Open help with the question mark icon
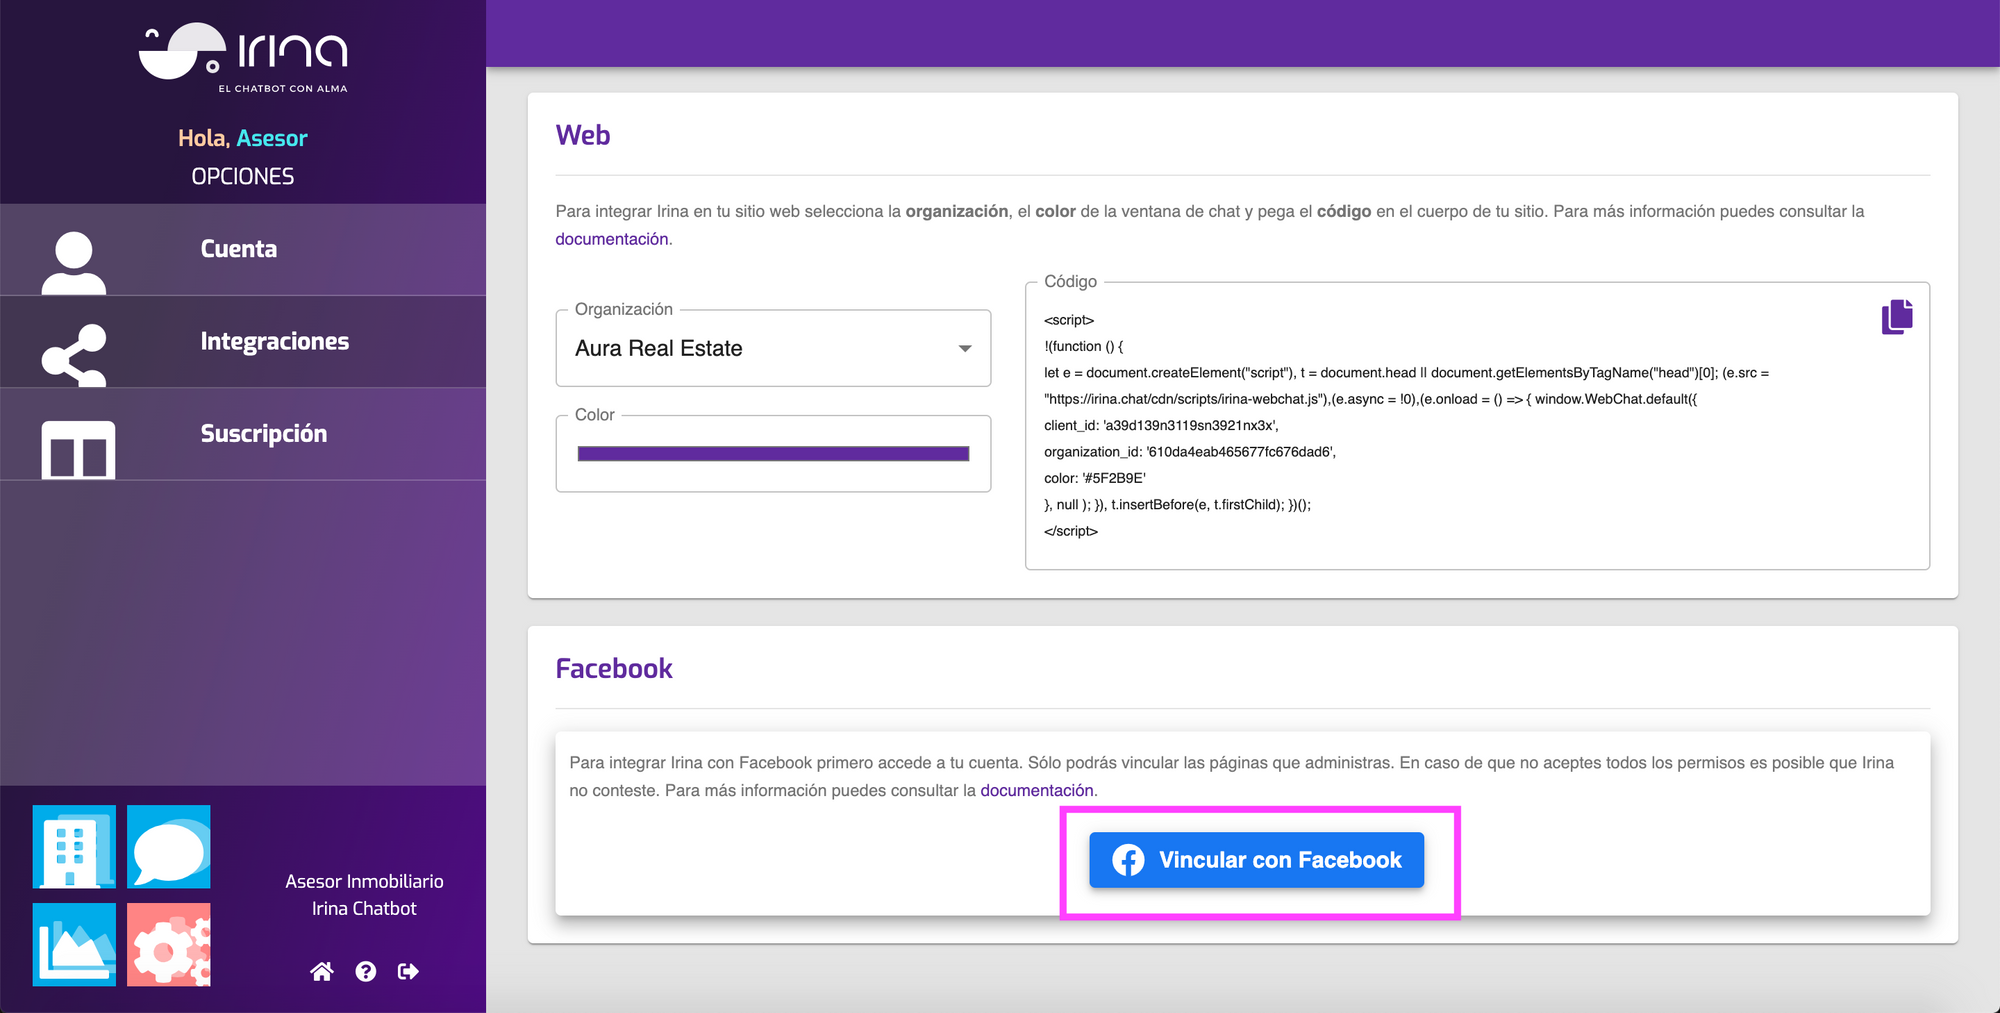The image size is (2000, 1013). click(x=366, y=971)
